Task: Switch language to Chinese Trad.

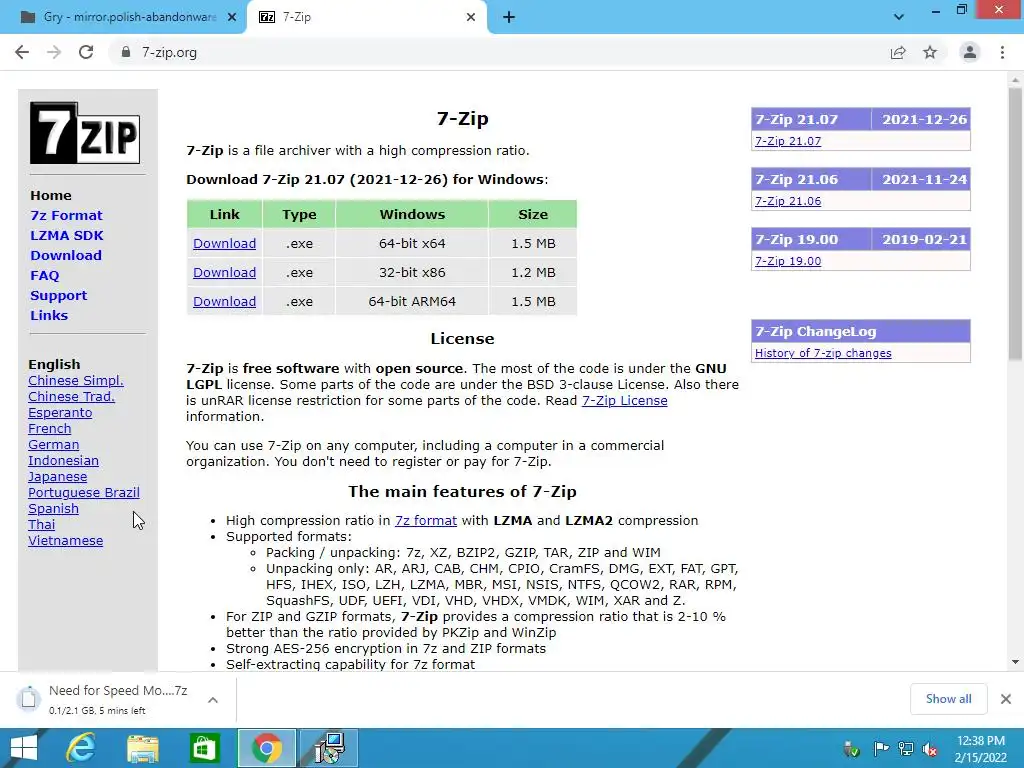Action: [x=71, y=396]
